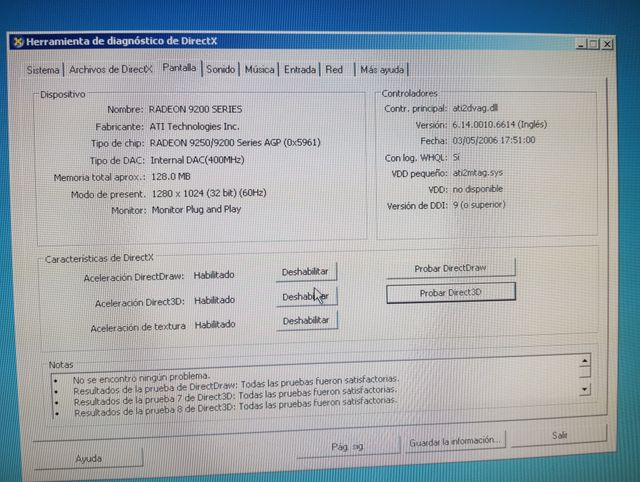Click Guardar la información button

coord(455,441)
